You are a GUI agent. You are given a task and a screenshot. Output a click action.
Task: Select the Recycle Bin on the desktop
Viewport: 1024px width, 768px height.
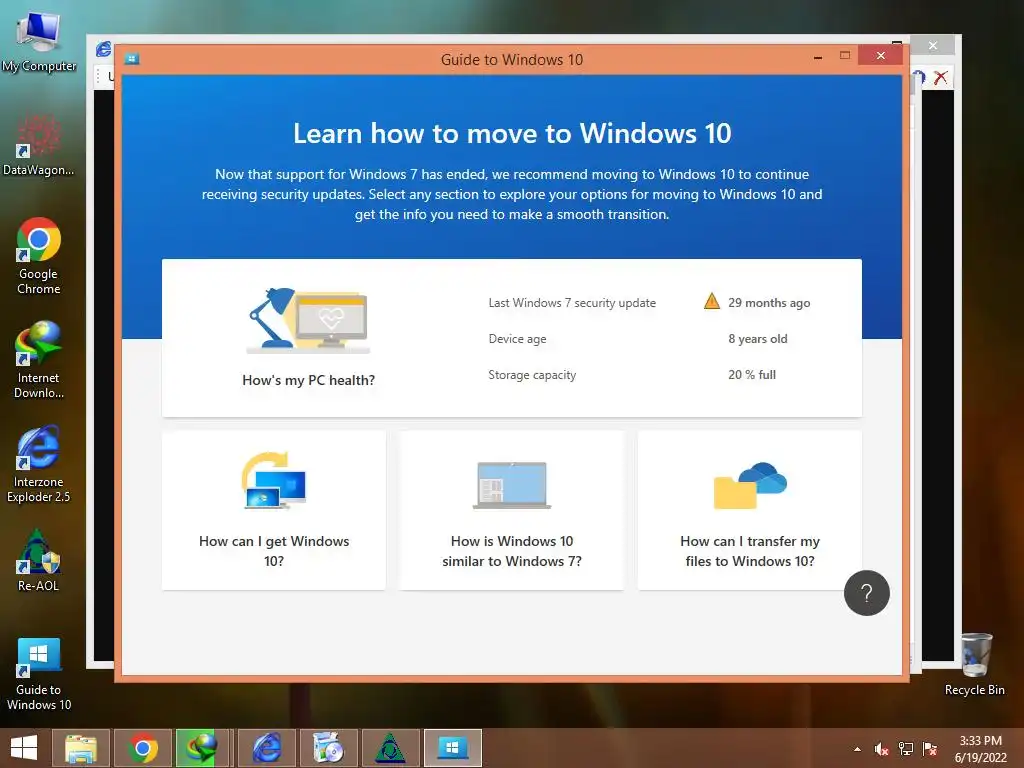pos(974,664)
